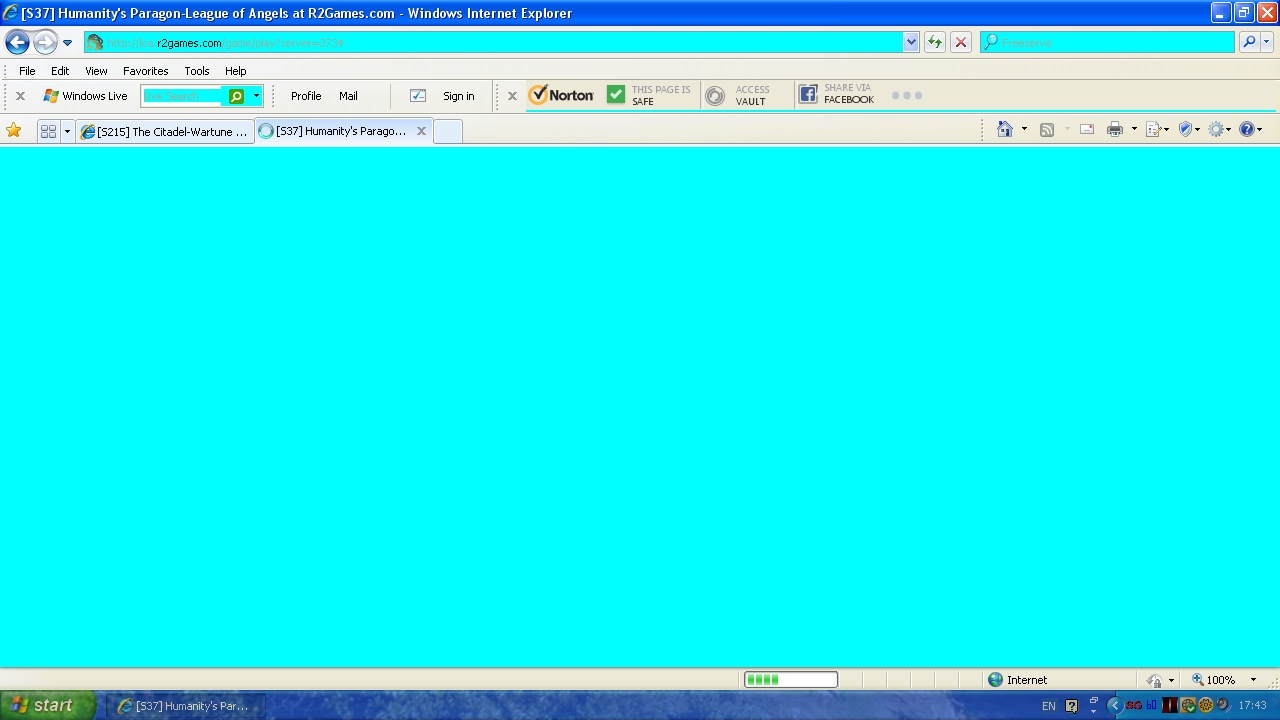
Task: Open the Favorites menu
Action: pyautogui.click(x=145, y=71)
